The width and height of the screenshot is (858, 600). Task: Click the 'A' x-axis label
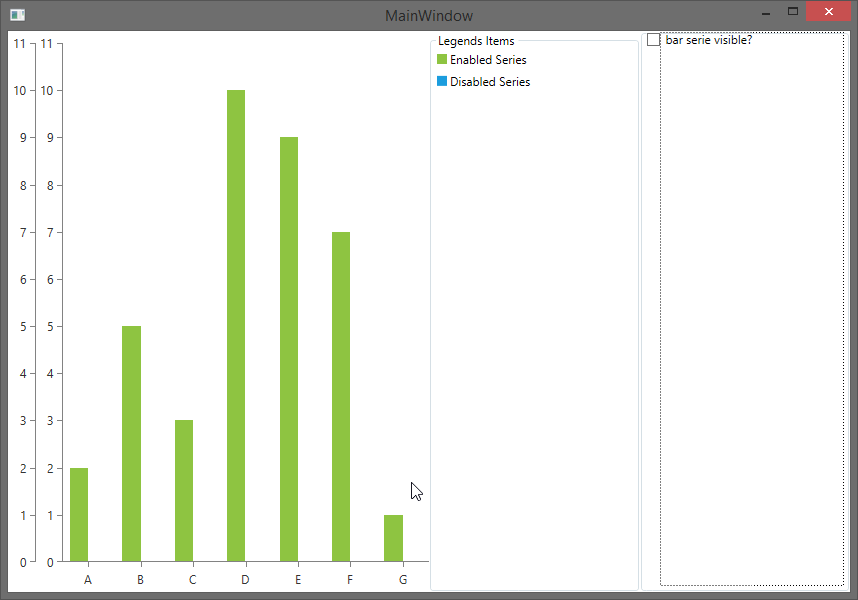(88, 580)
